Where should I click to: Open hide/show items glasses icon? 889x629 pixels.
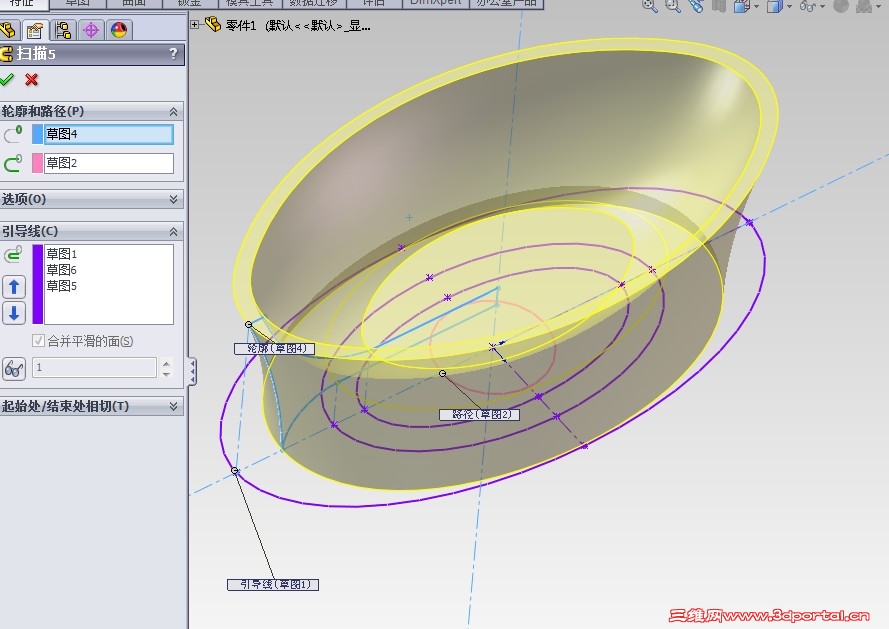click(807, 6)
